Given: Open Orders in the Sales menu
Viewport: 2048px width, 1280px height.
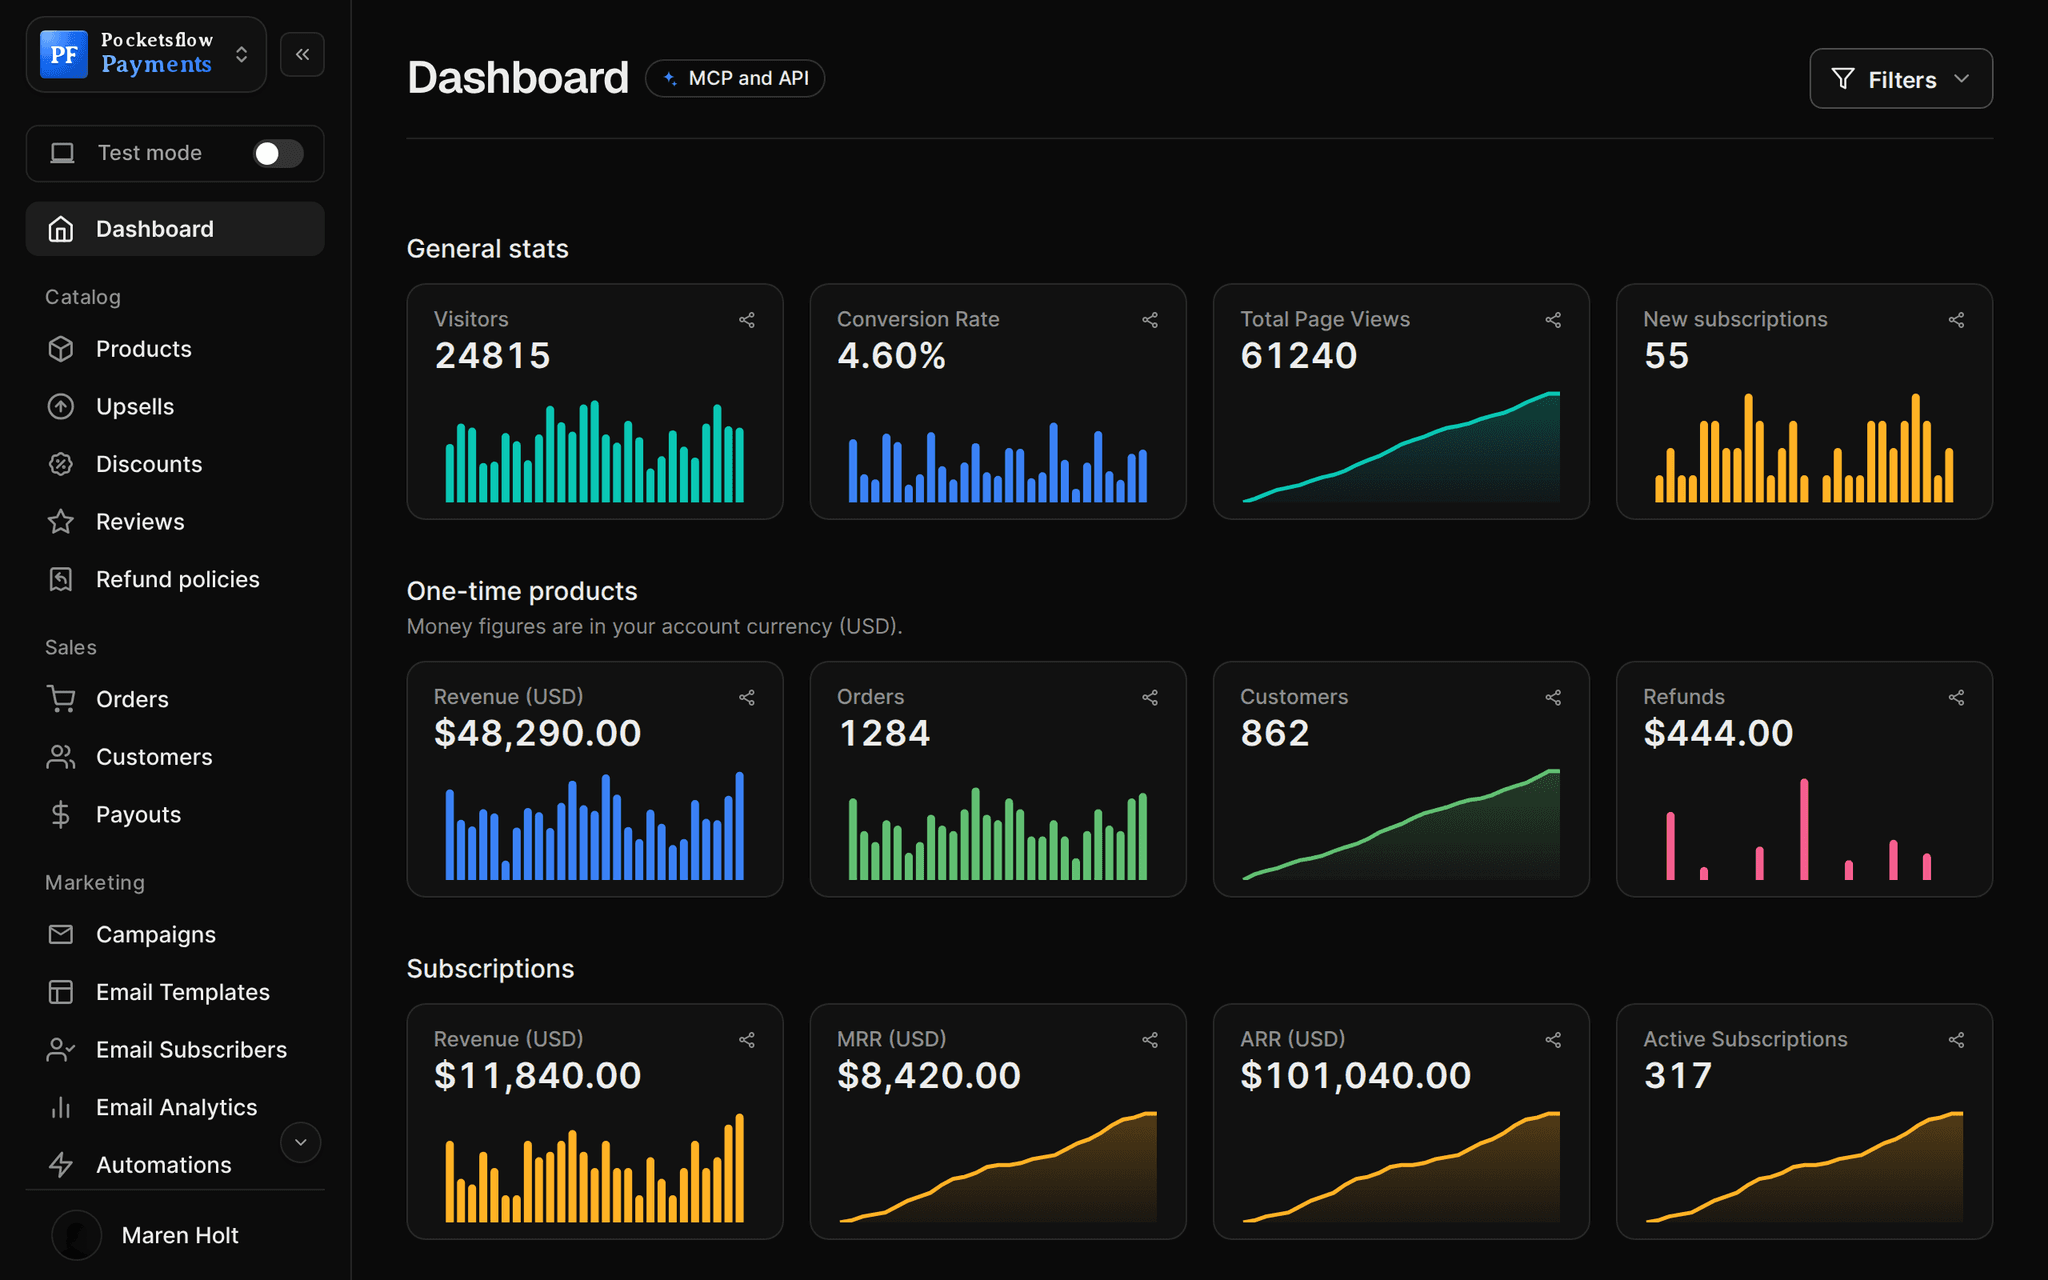Looking at the screenshot, I should [x=175, y=699].
